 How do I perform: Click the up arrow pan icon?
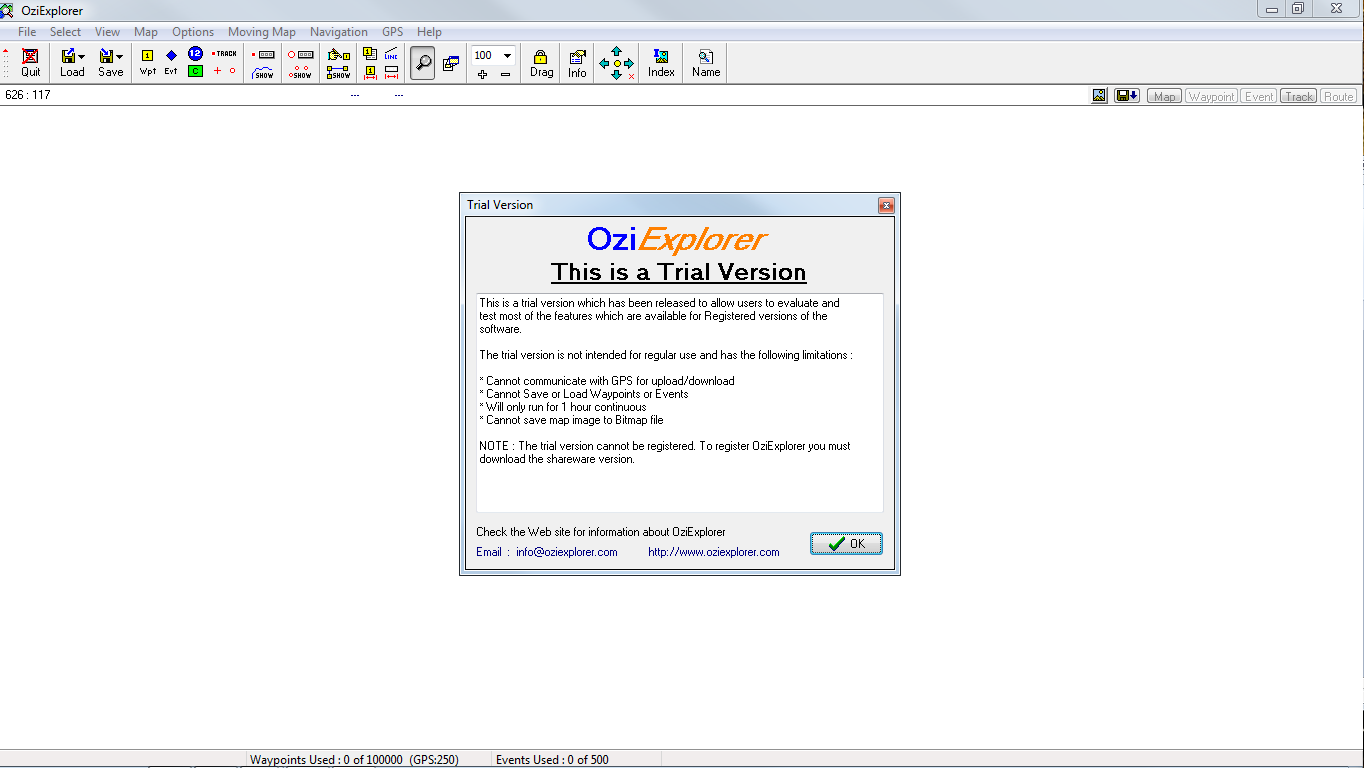pos(616,51)
